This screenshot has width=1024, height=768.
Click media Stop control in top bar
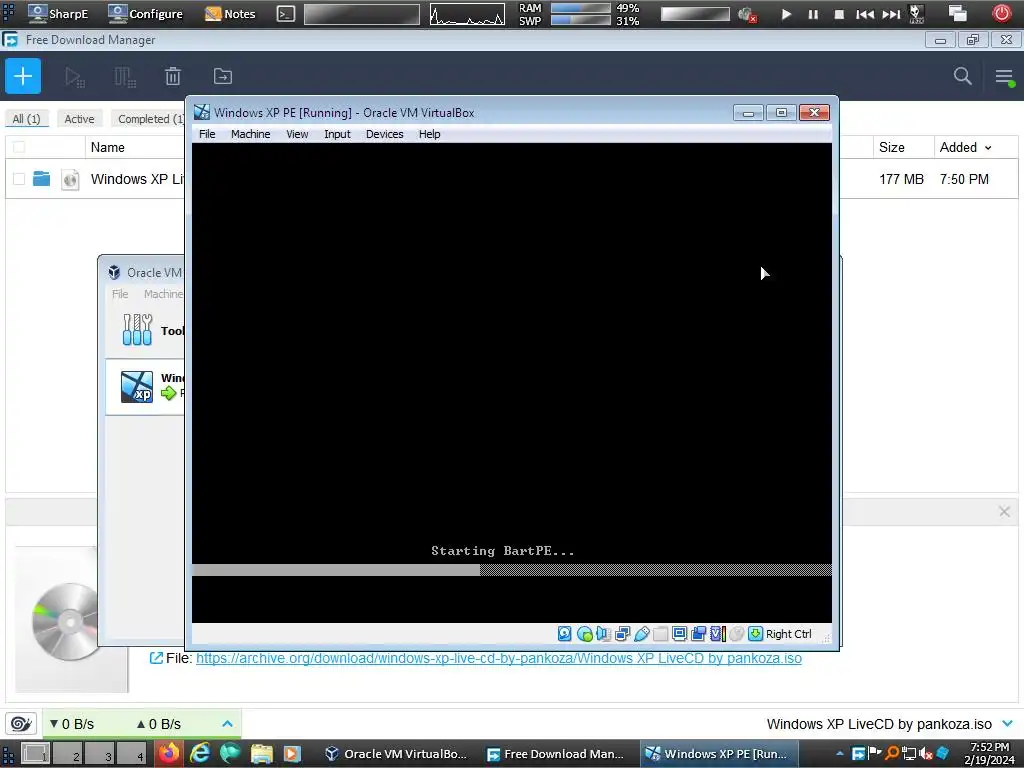pyautogui.click(x=839, y=14)
